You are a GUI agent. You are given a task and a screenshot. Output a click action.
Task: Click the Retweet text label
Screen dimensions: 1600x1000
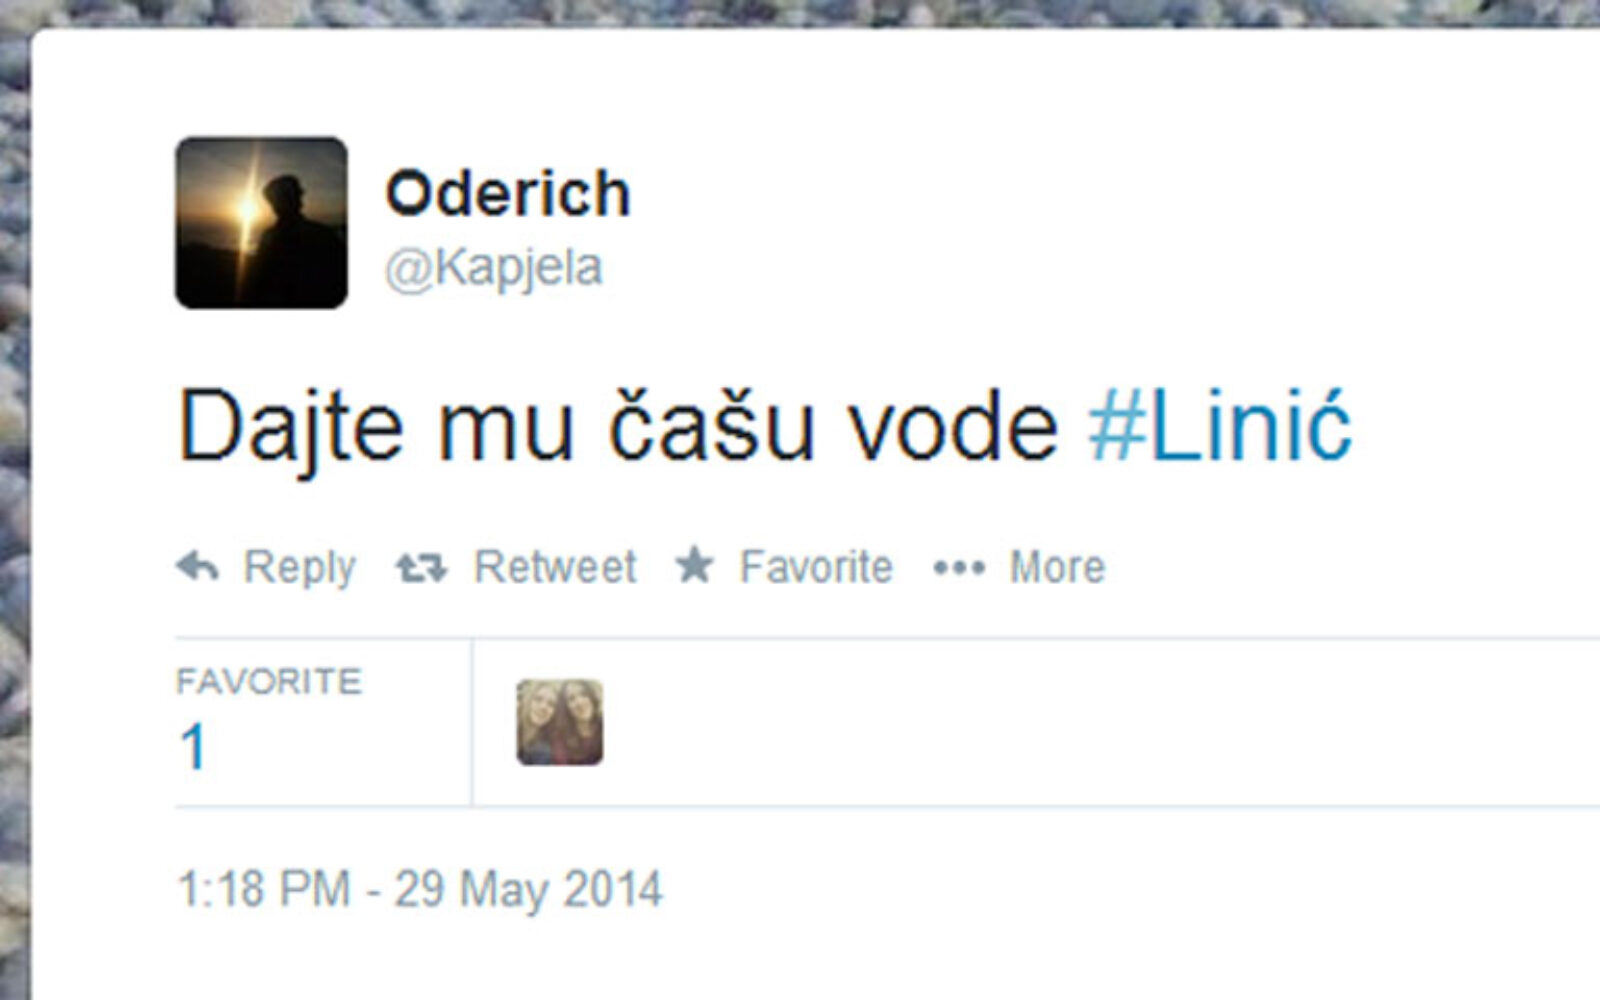(x=555, y=567)
